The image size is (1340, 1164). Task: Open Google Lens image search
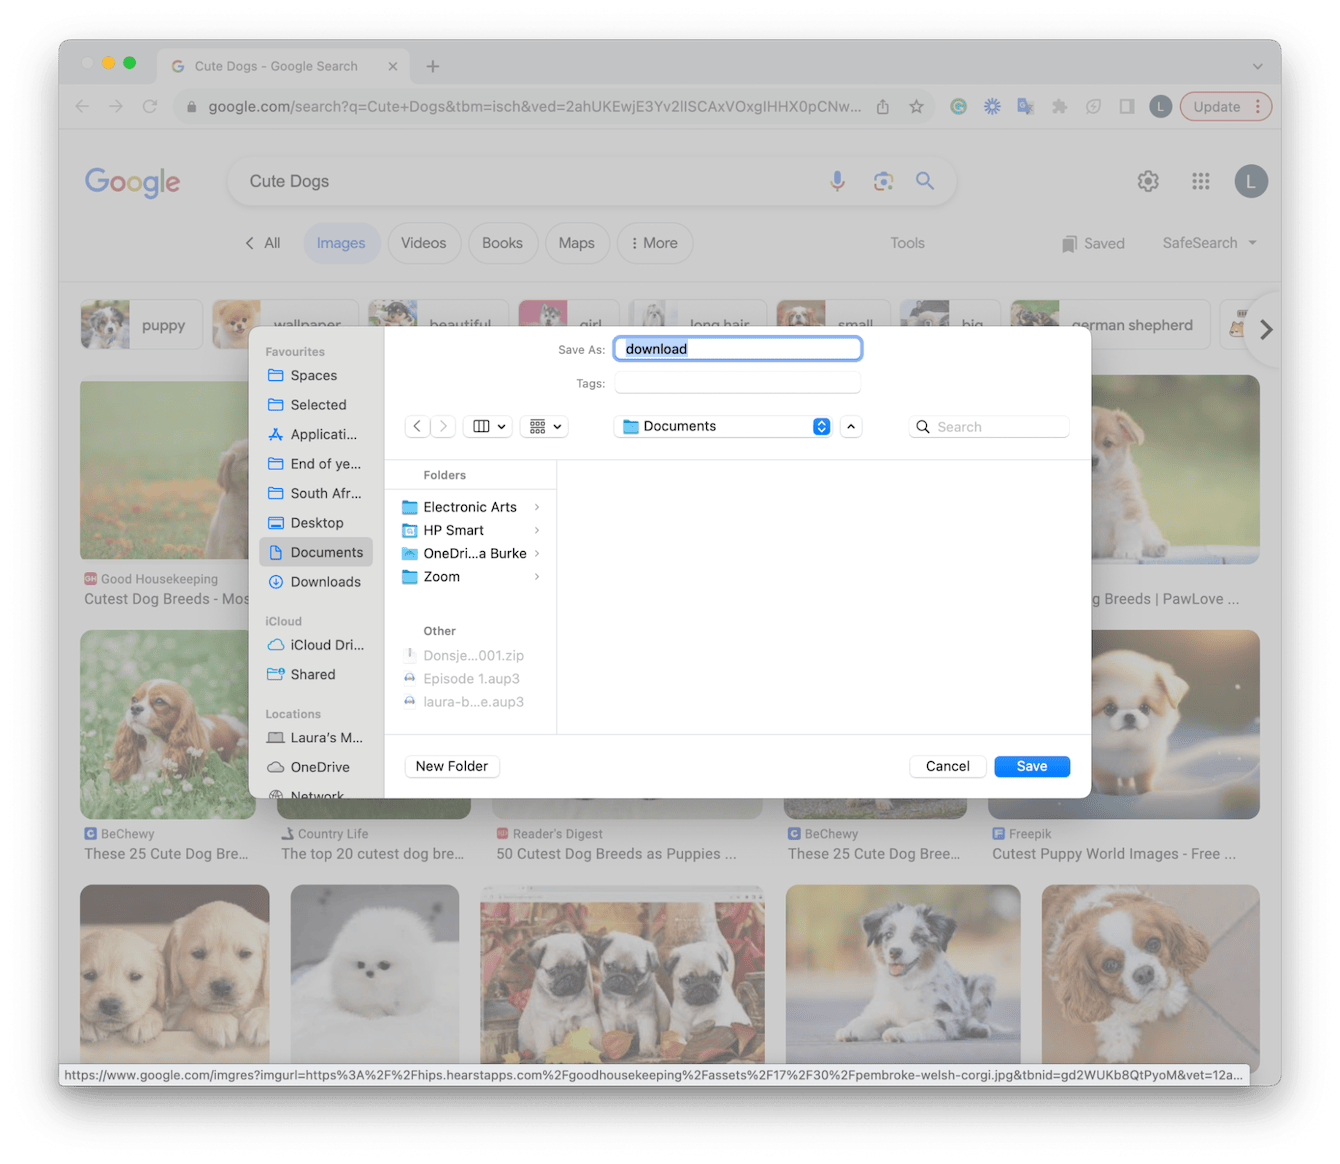pyautogui.click(x=883, y=181)
